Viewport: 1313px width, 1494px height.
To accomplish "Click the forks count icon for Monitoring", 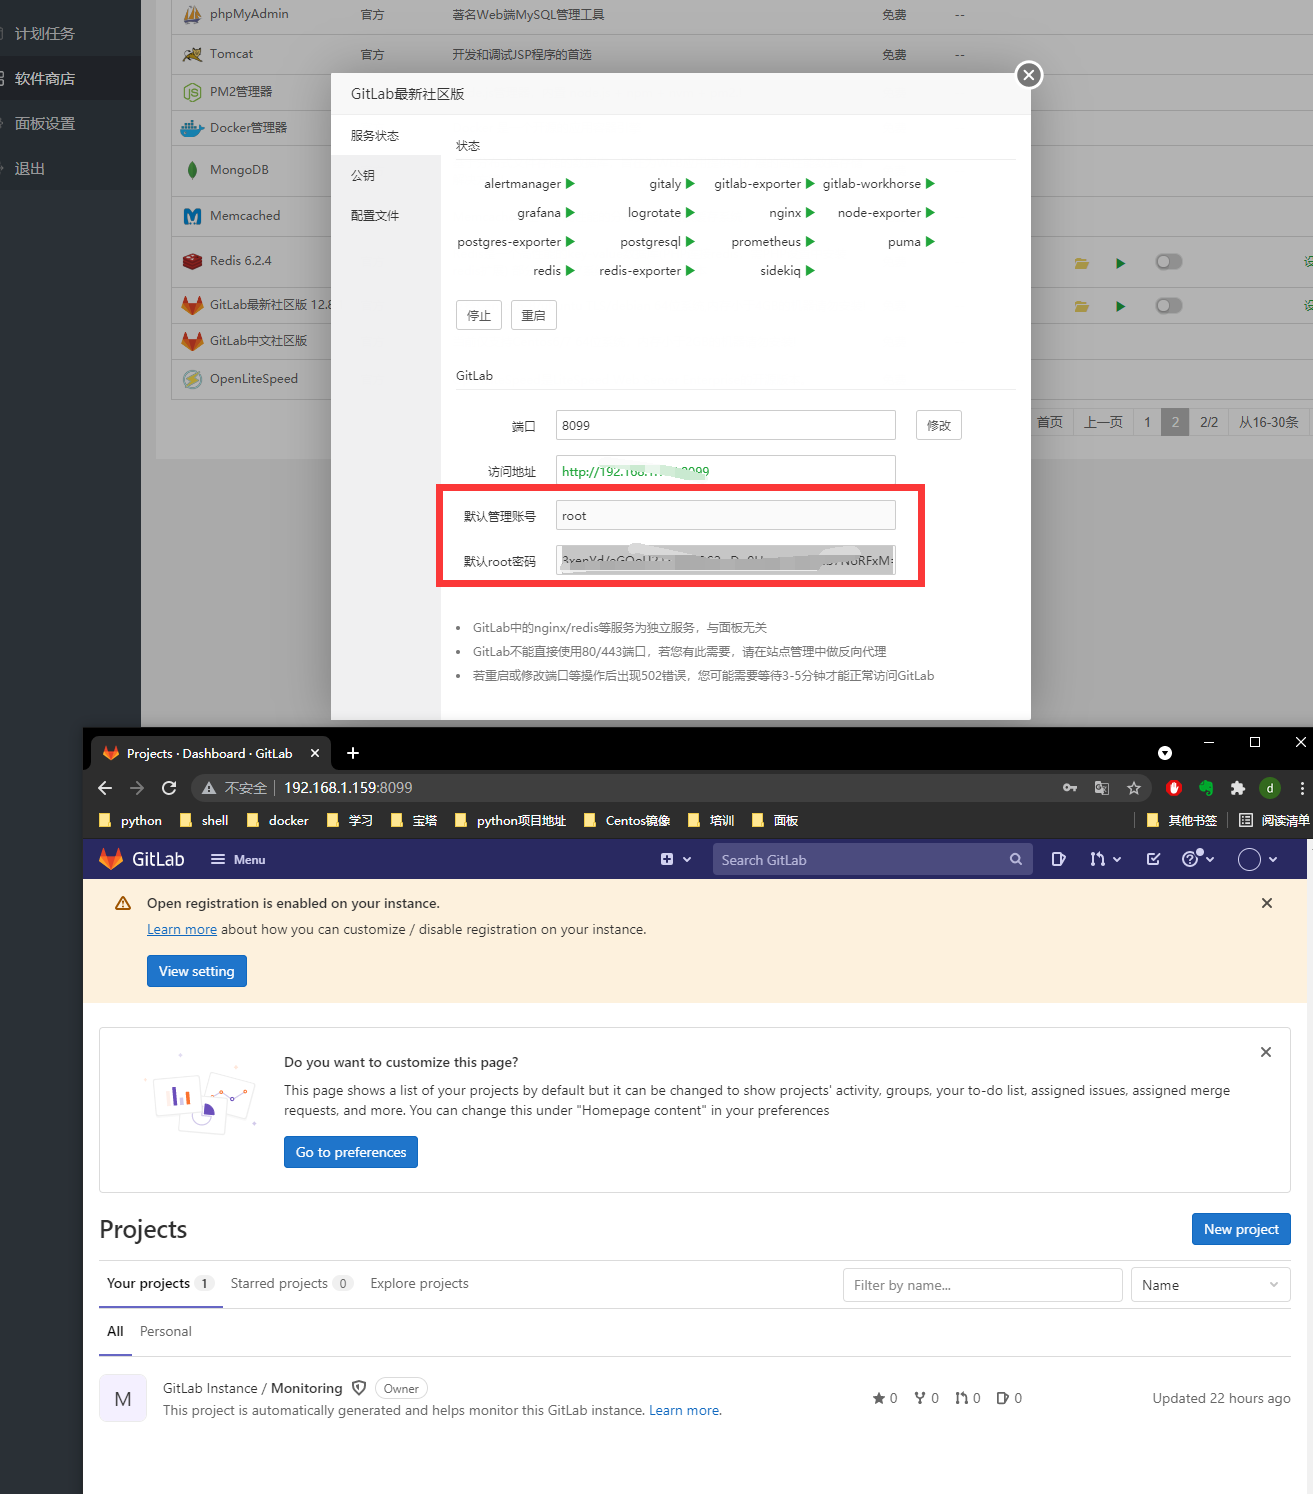I will pos(926,1398).
